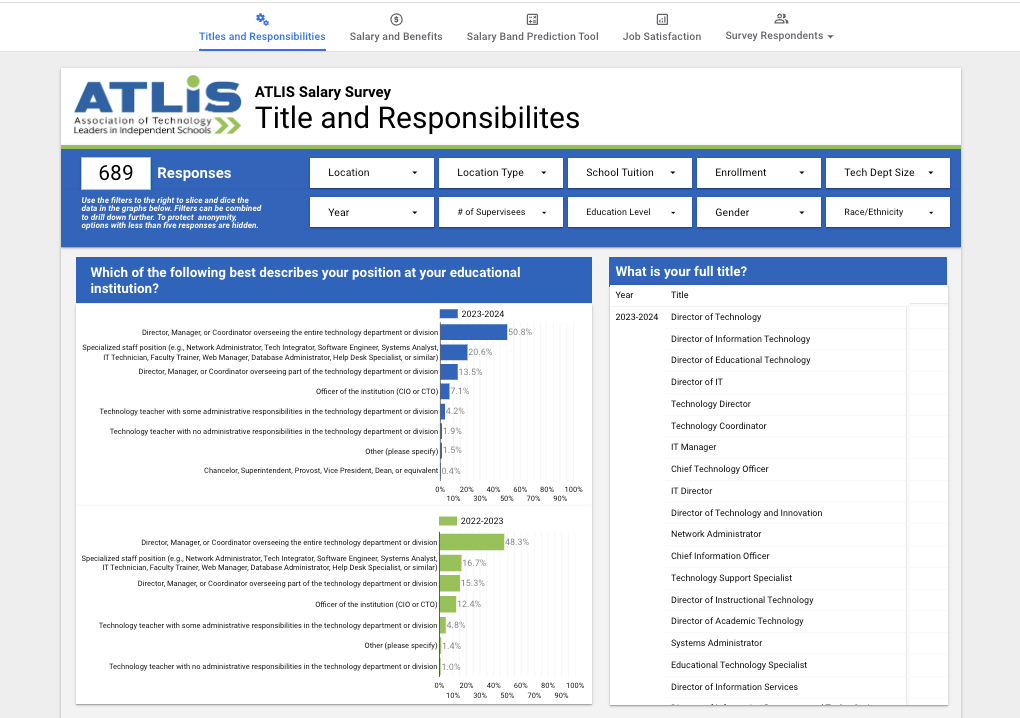Click the blue 2023-2024 legend swatch
The width and height of the screenshot is (1020, 718).
448,313
